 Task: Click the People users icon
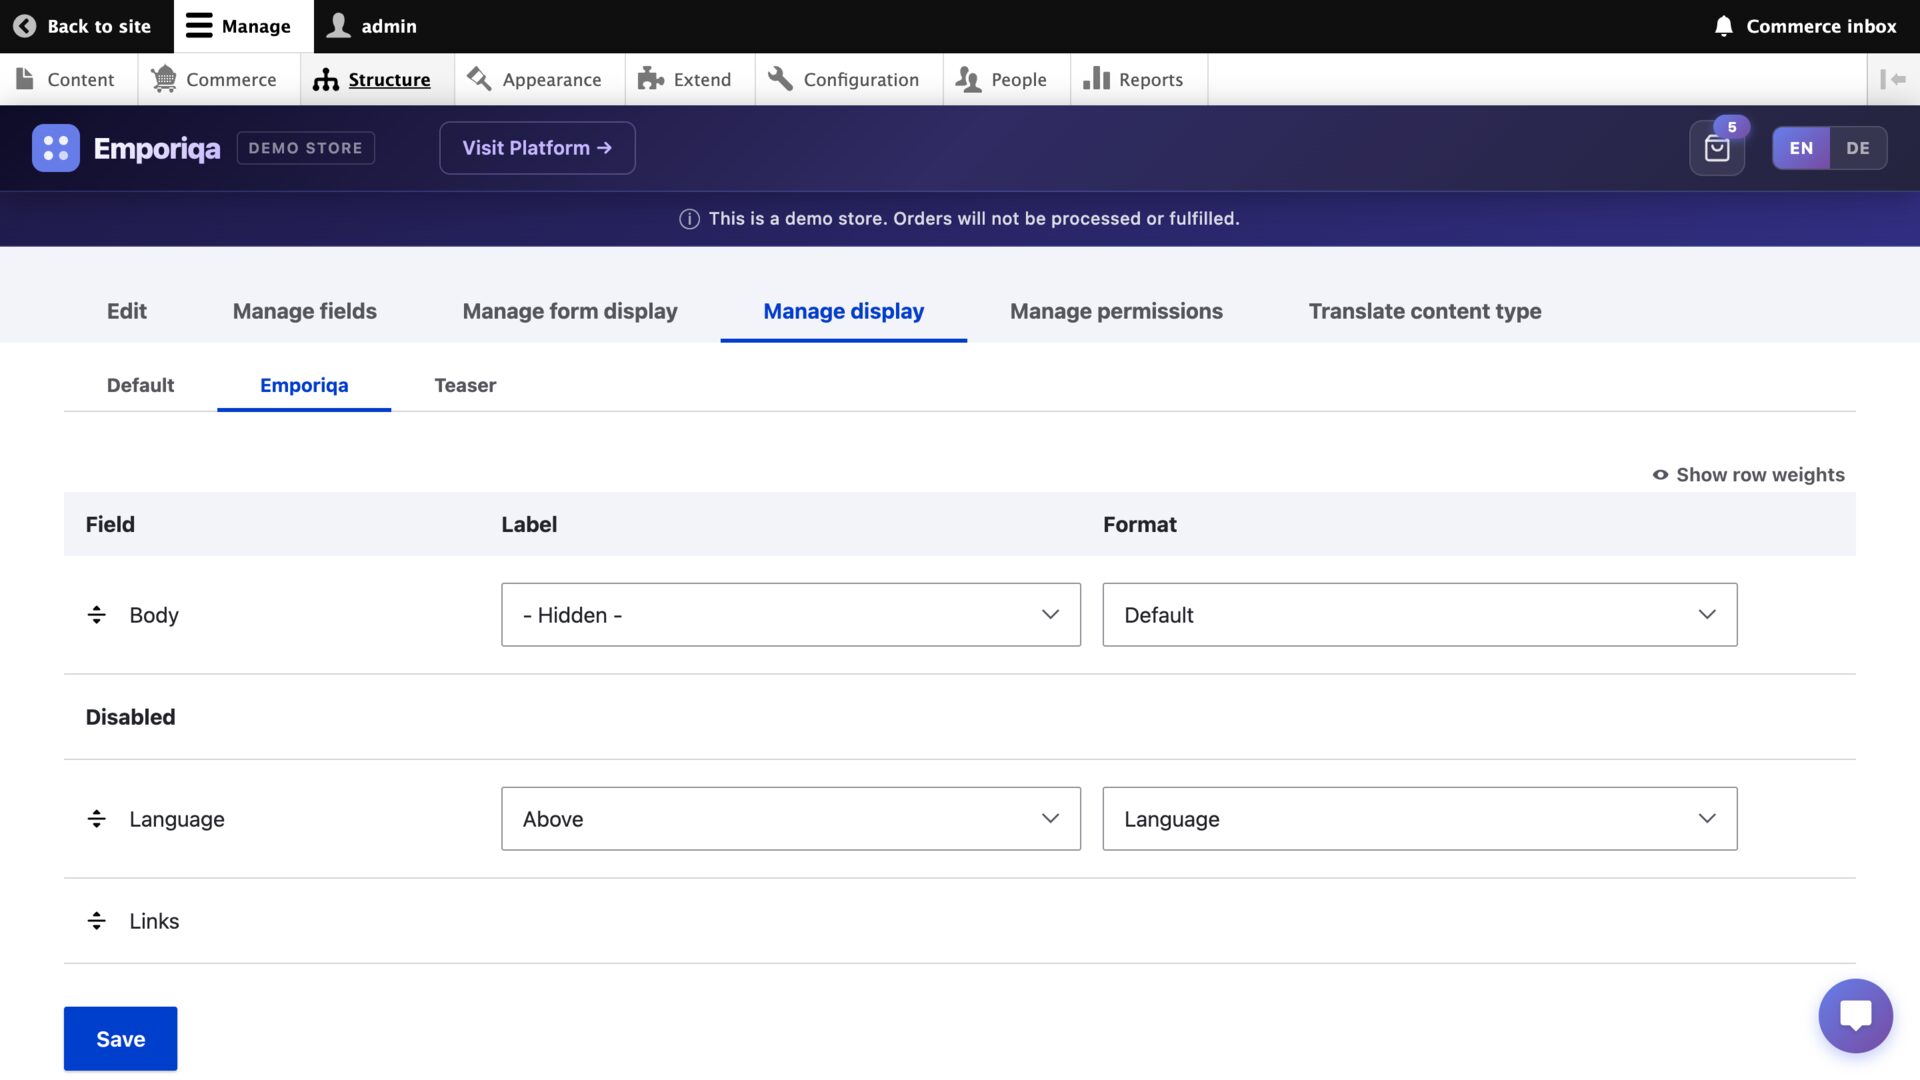[966, 78]
